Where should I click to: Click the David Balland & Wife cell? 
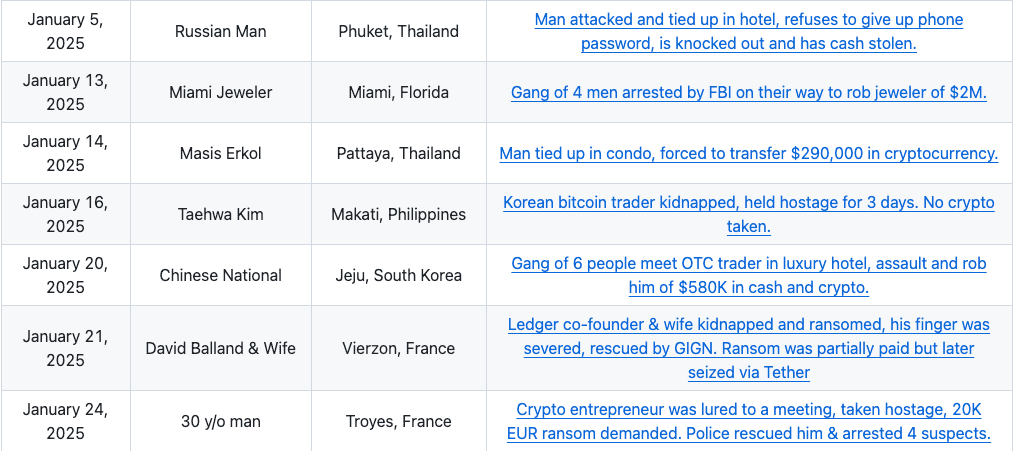[221, 348]
